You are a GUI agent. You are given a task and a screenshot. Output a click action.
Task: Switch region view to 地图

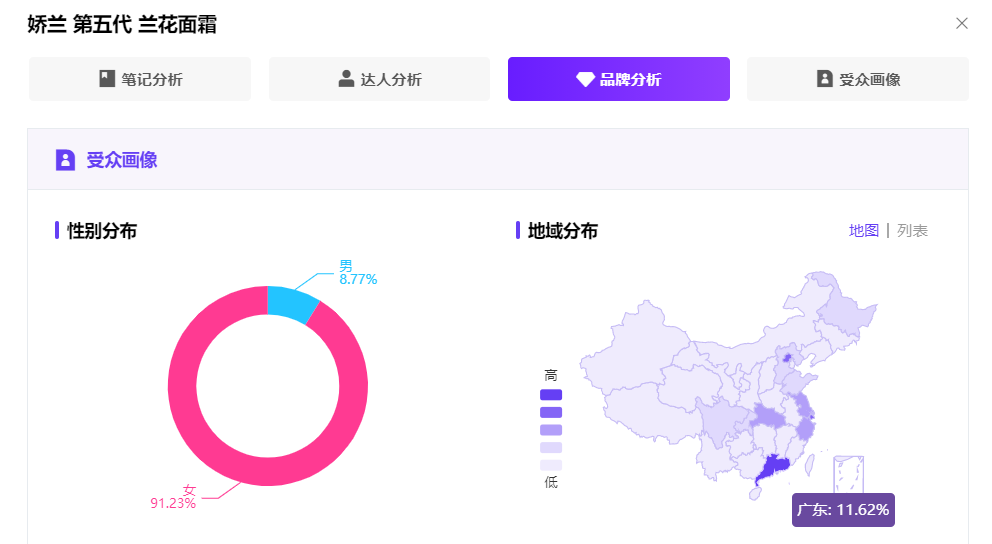[864, 231]
